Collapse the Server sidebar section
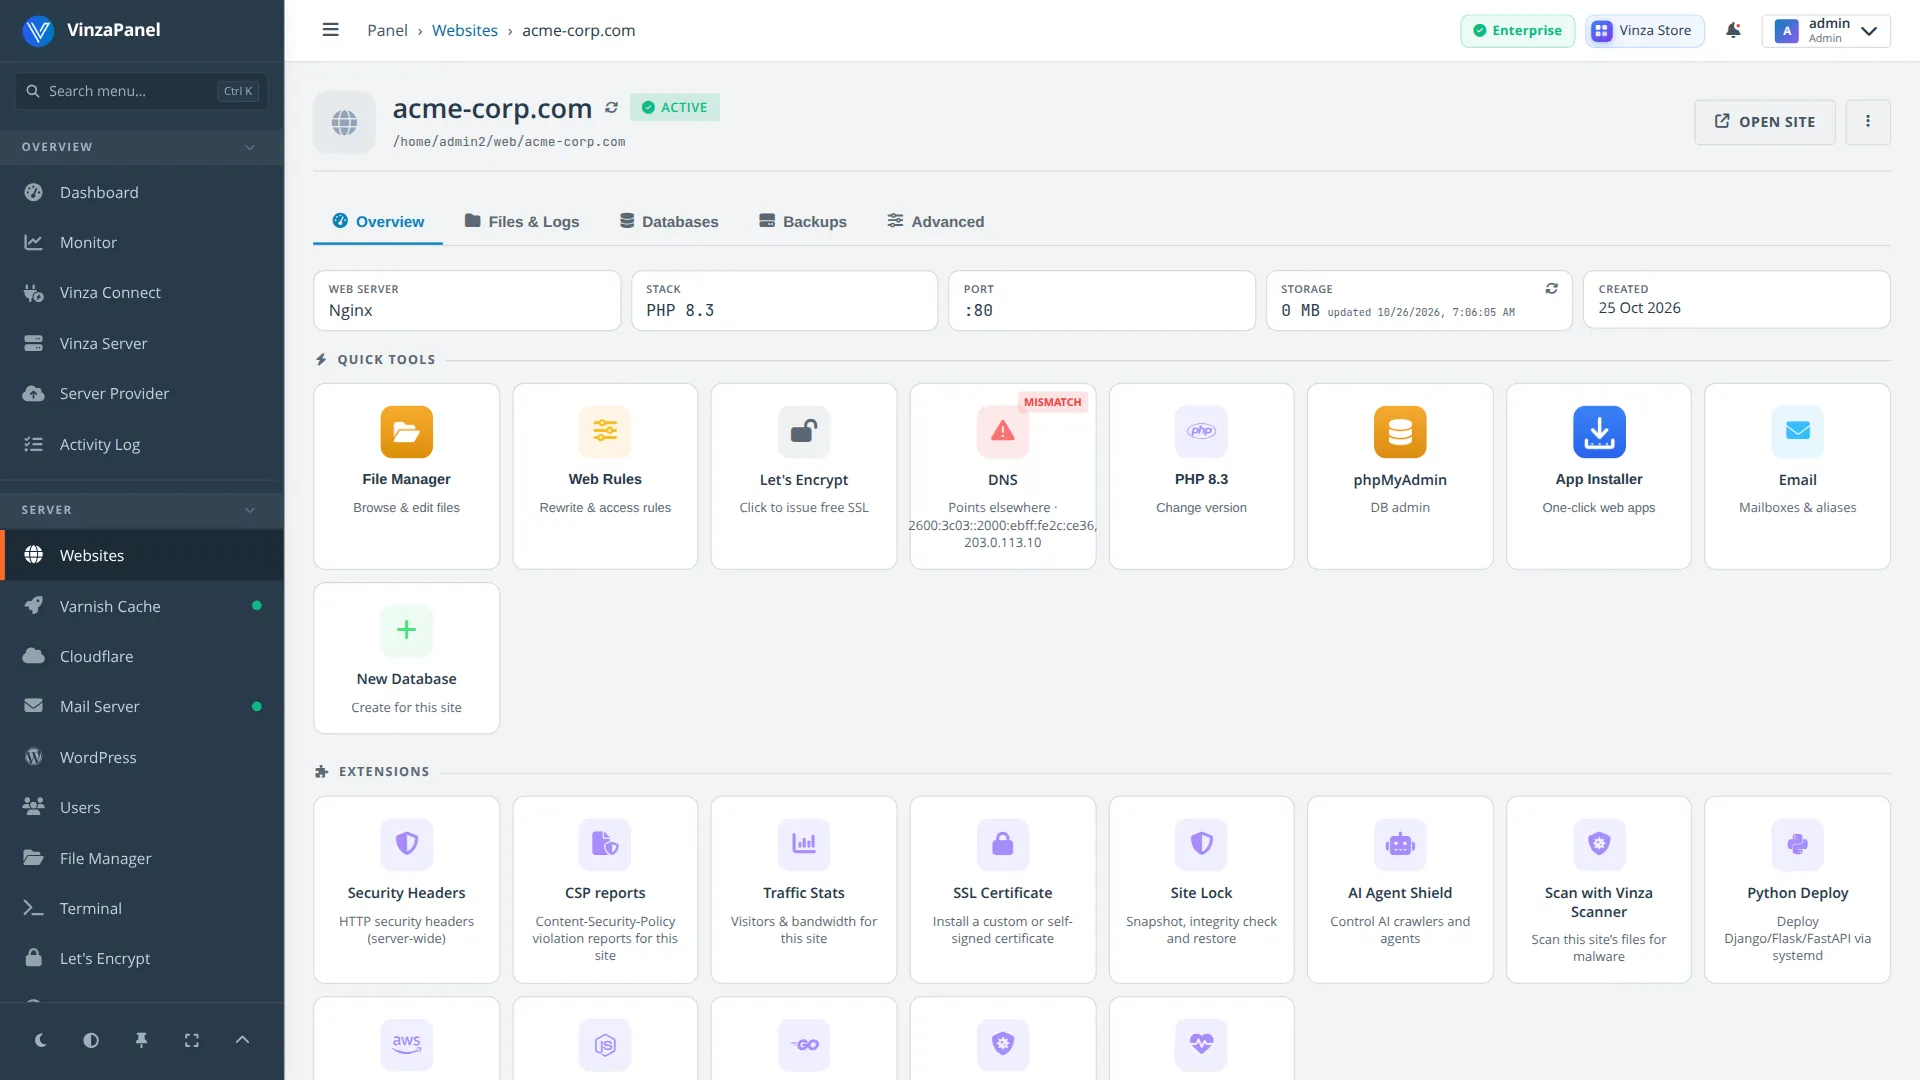 click(142, 510)
